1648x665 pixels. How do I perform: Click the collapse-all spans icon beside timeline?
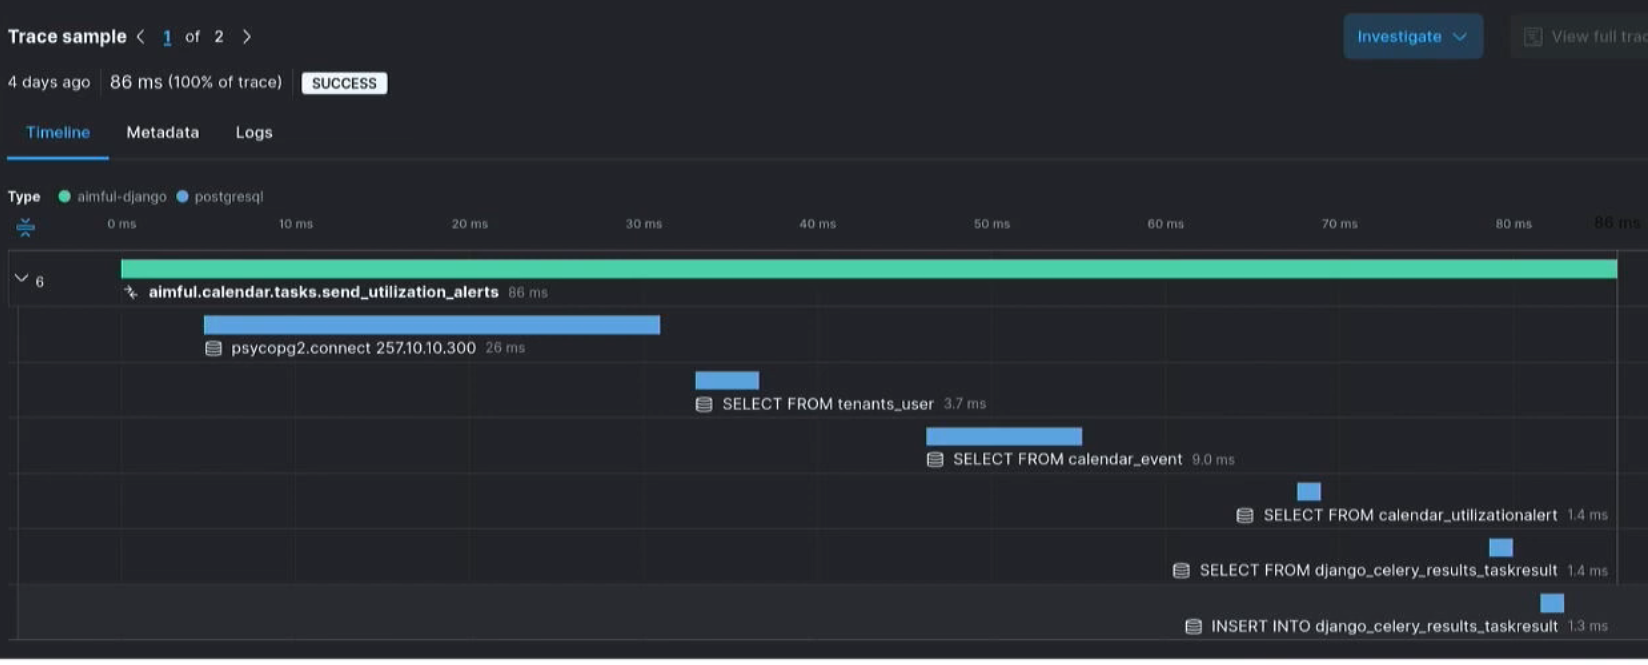(x=26, y=227)
